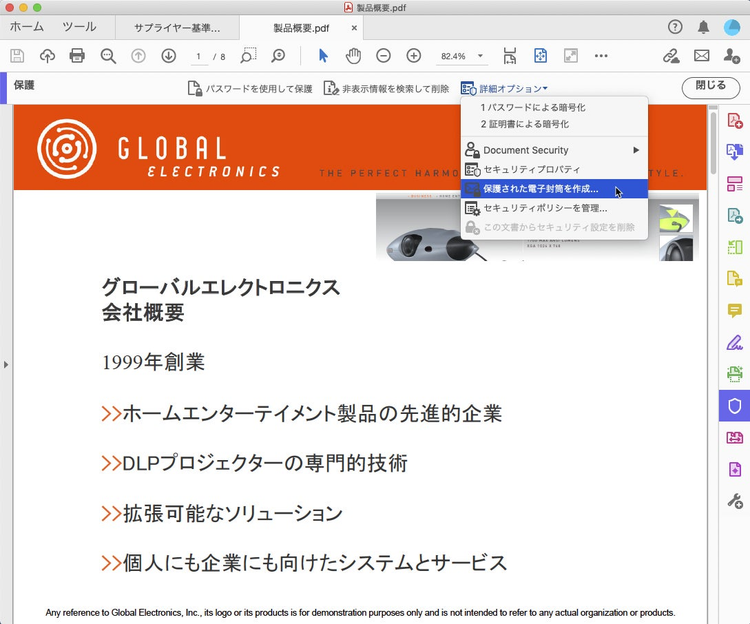Viewport: 750px width, 624px height.
Task: Click the full screen mode icon
Action: pos(570,56)
